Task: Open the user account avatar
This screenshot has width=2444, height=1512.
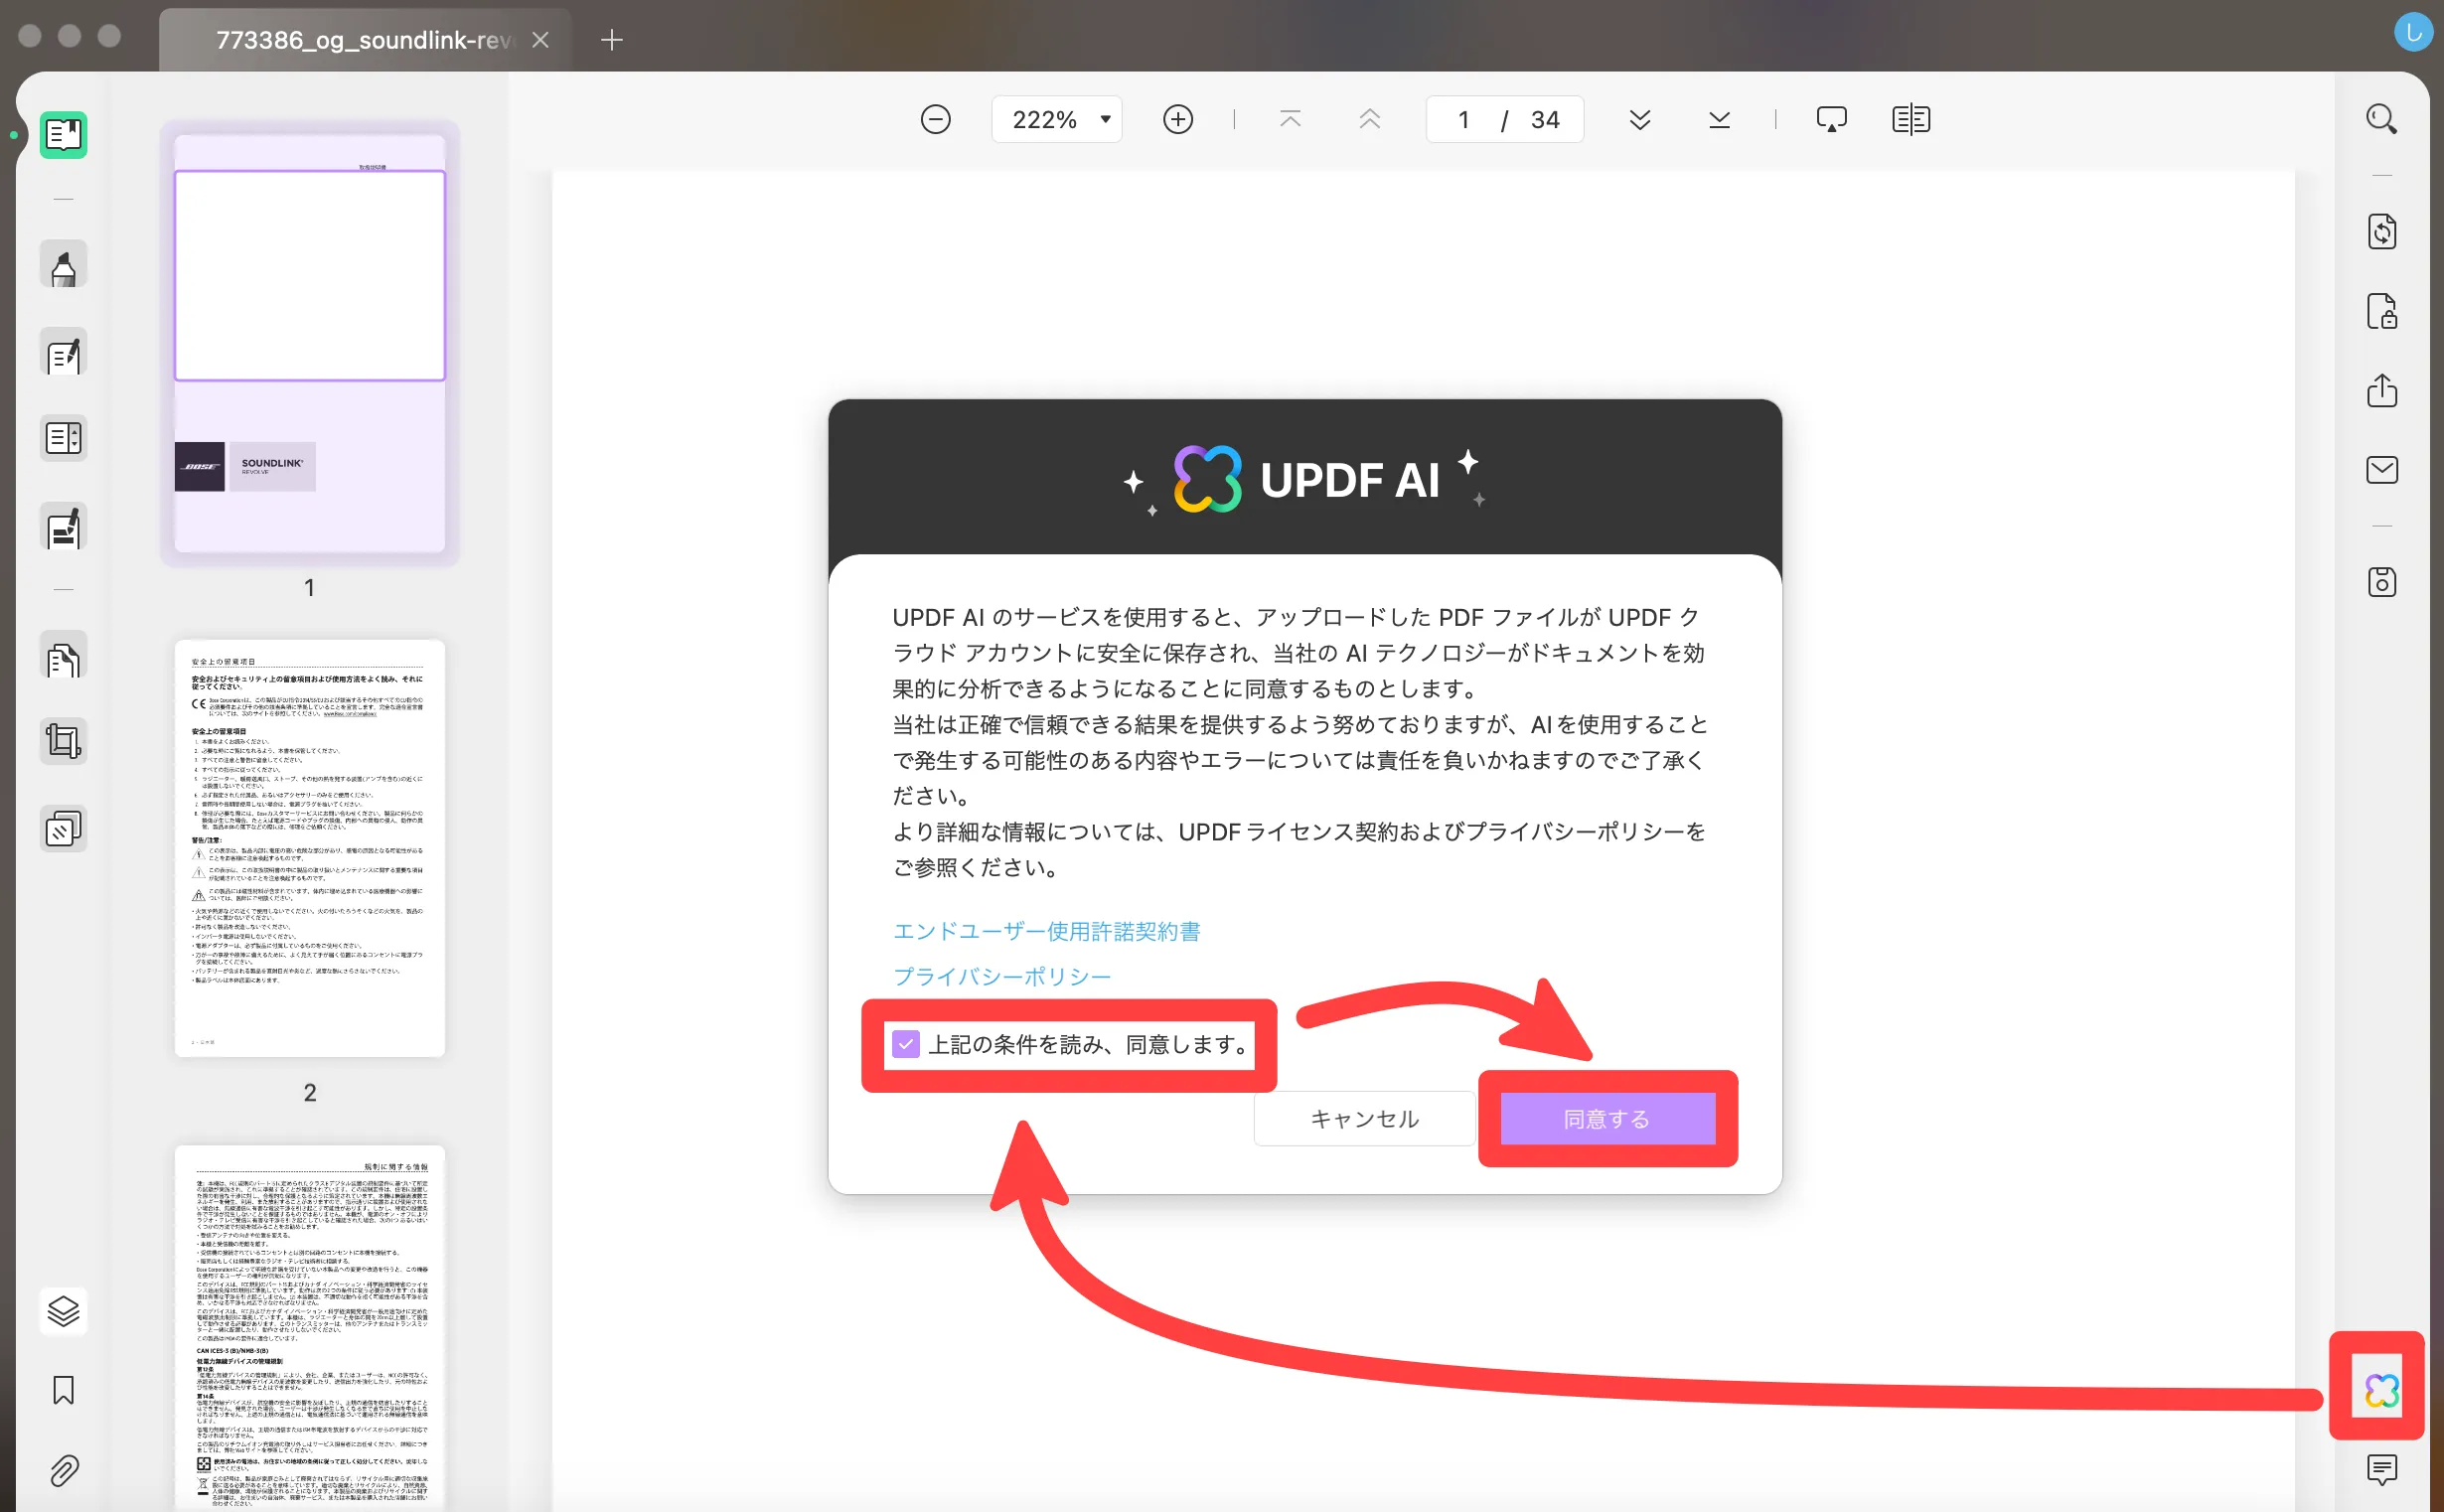Action: click(x=2413, y=32)
